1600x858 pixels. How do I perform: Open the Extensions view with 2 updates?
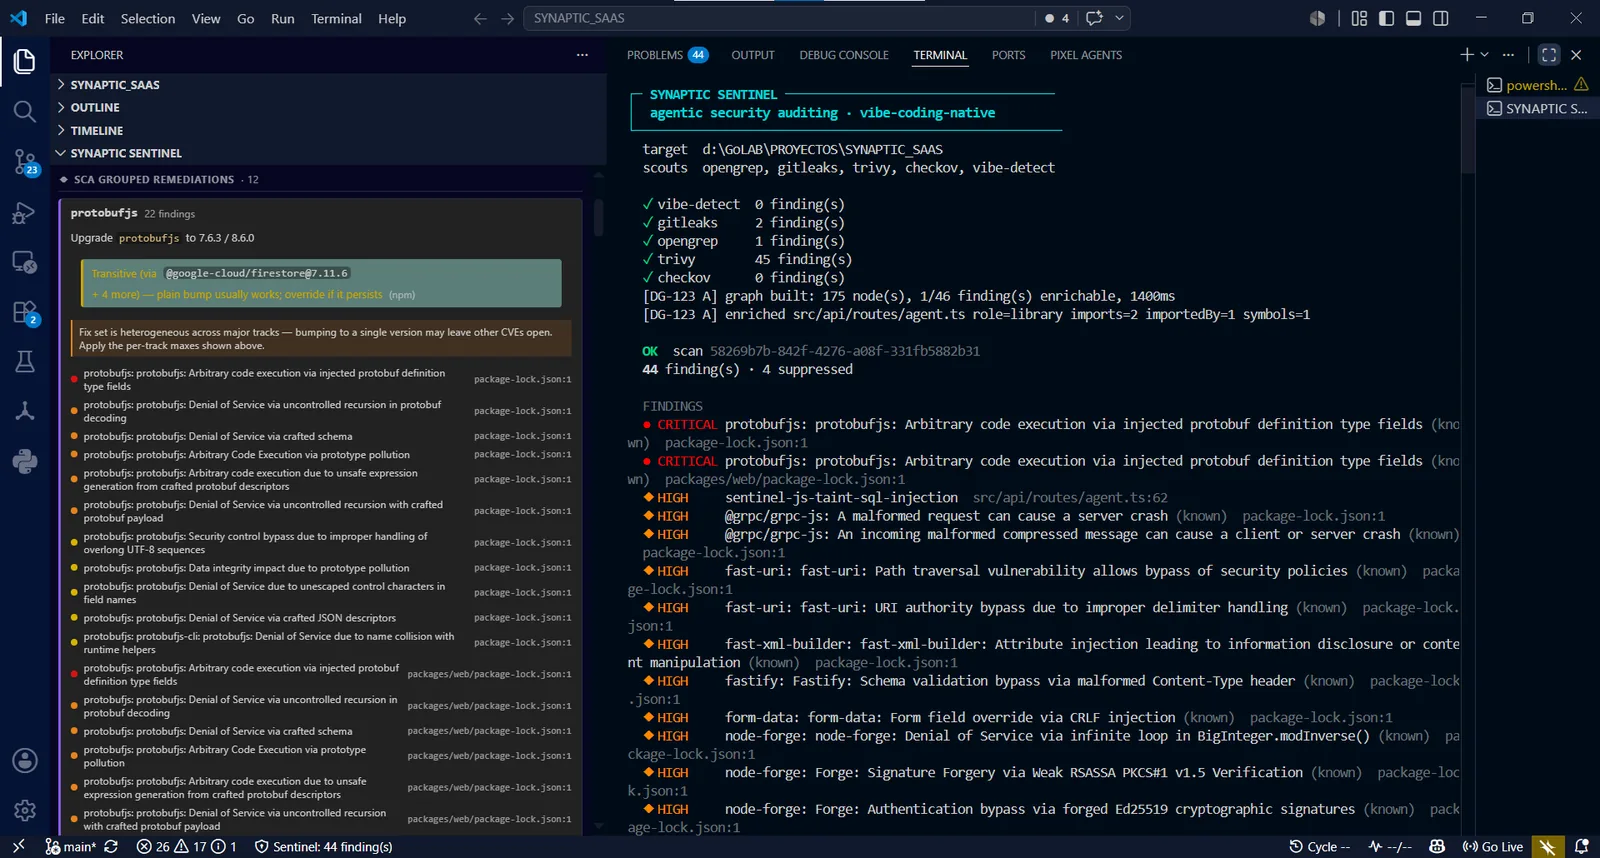click(25, 312)
